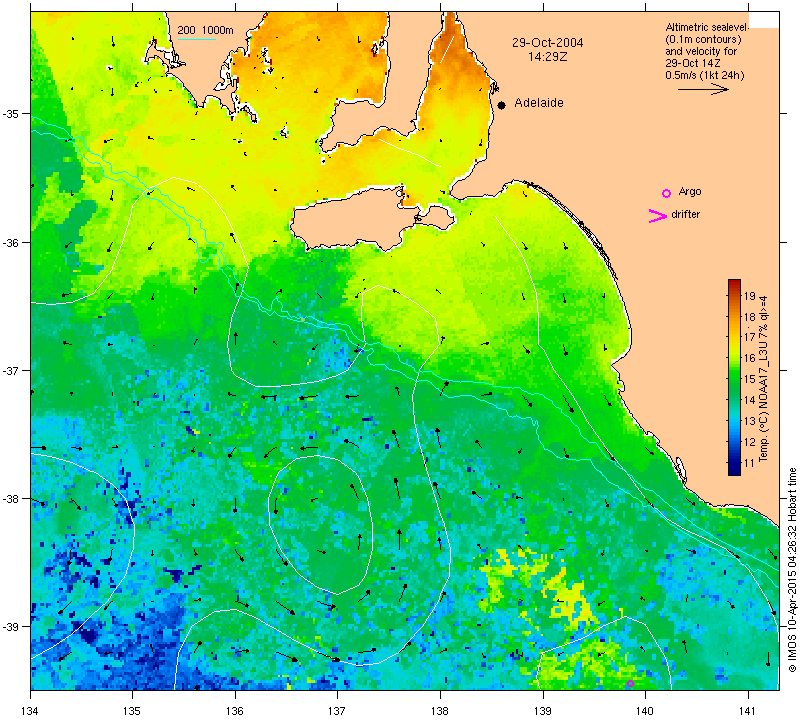This screenshot has width=800, height=720.
Task: Click the longitude label 136
Action: click(235, 710)
